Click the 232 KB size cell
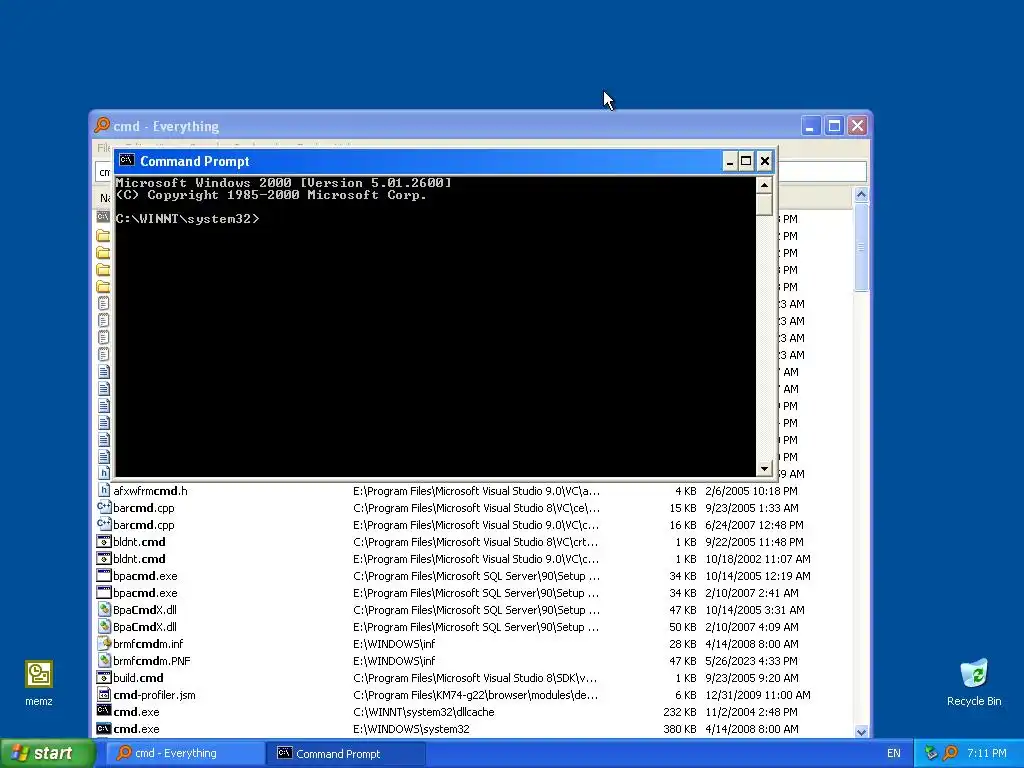Screen dimensions: 1024x768 click(679, 711)
